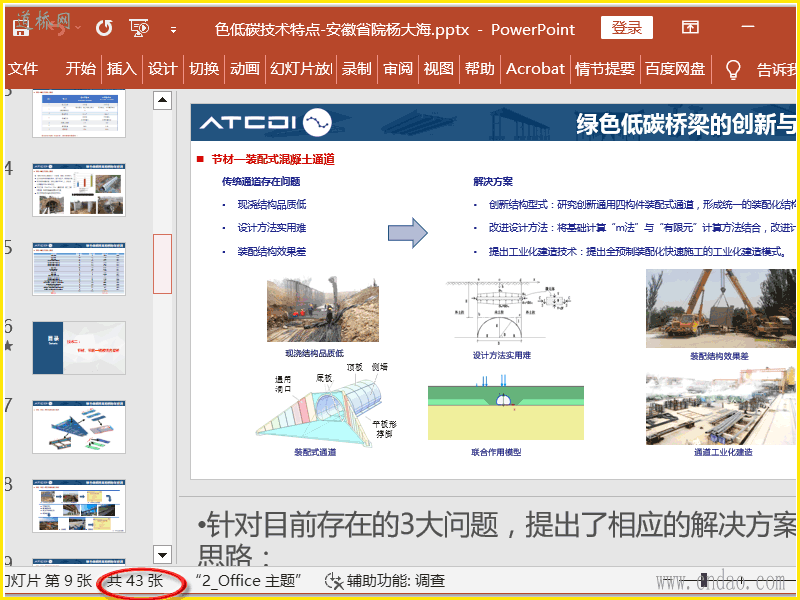Open accessibility checker 辅助功能: 调查

pos(385,581)
